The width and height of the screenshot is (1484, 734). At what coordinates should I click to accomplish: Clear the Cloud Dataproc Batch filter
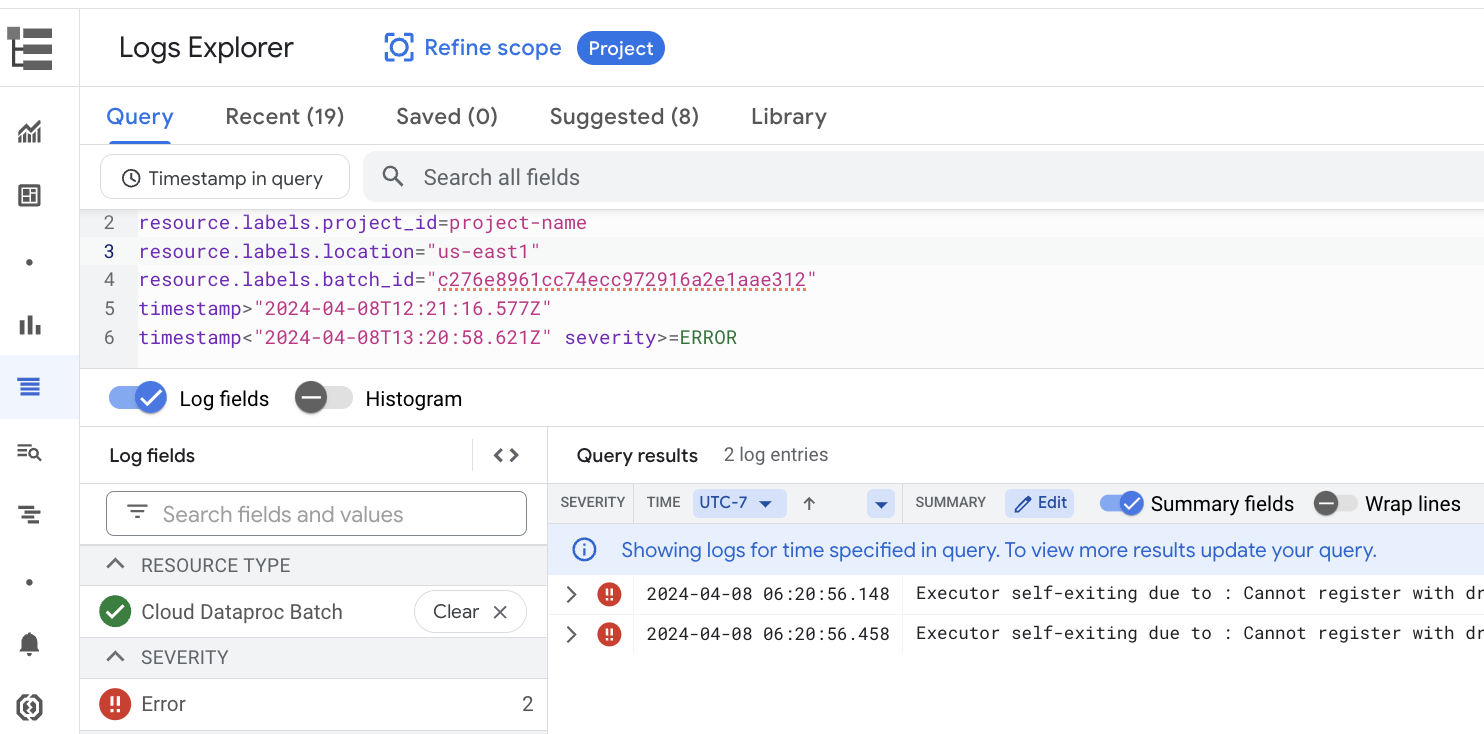pyautogui.click(x=470, y=611)
